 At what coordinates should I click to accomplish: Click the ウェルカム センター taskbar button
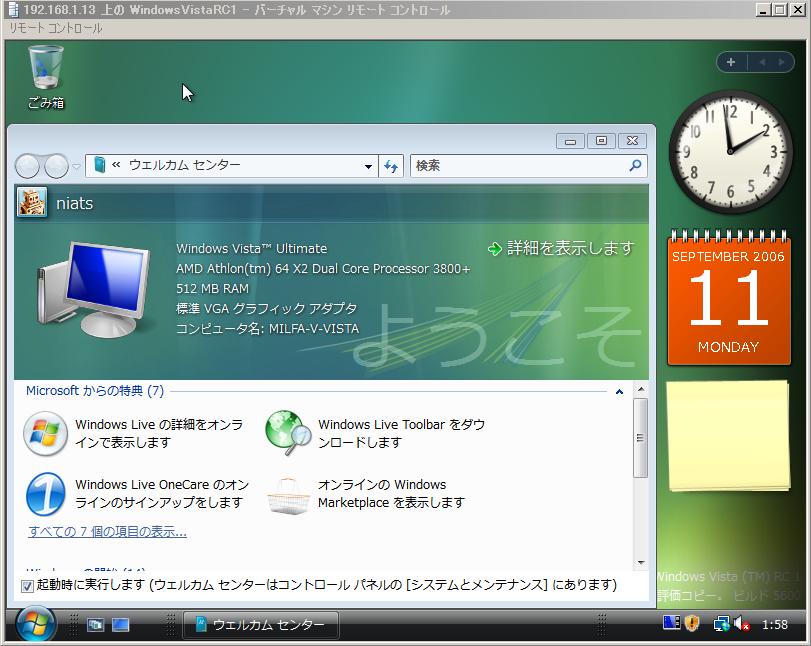click(261, 625)
